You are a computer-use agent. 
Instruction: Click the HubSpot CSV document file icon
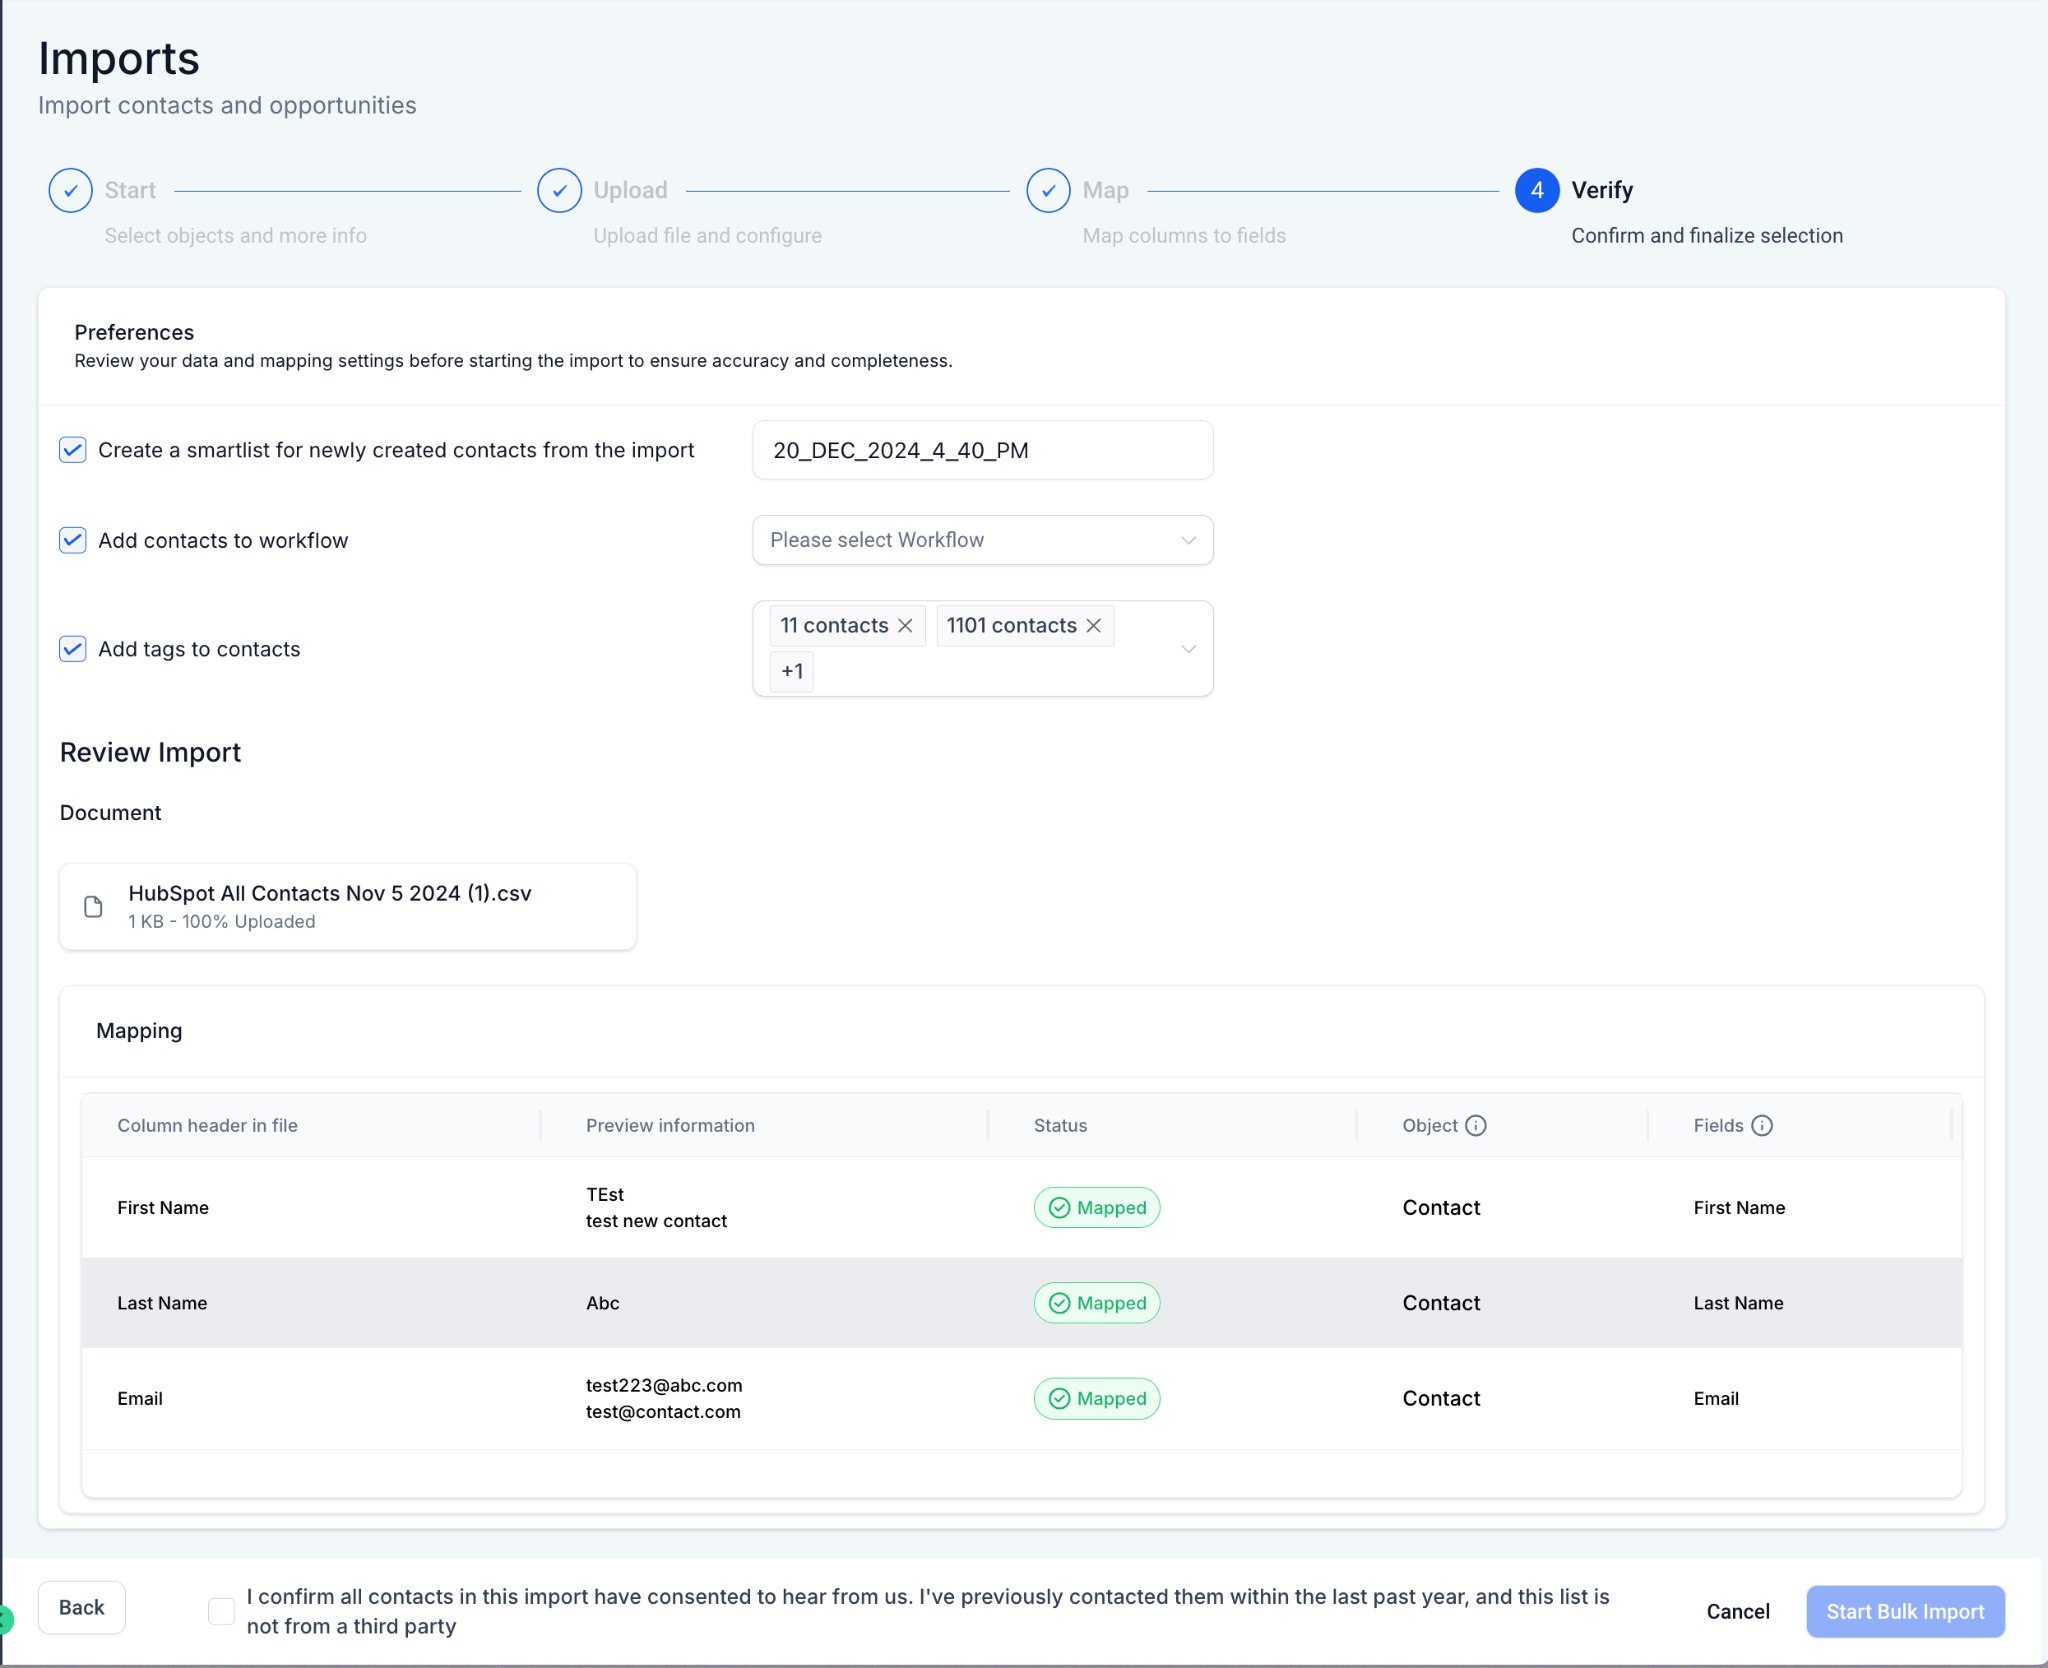click(x=93, y=907)
